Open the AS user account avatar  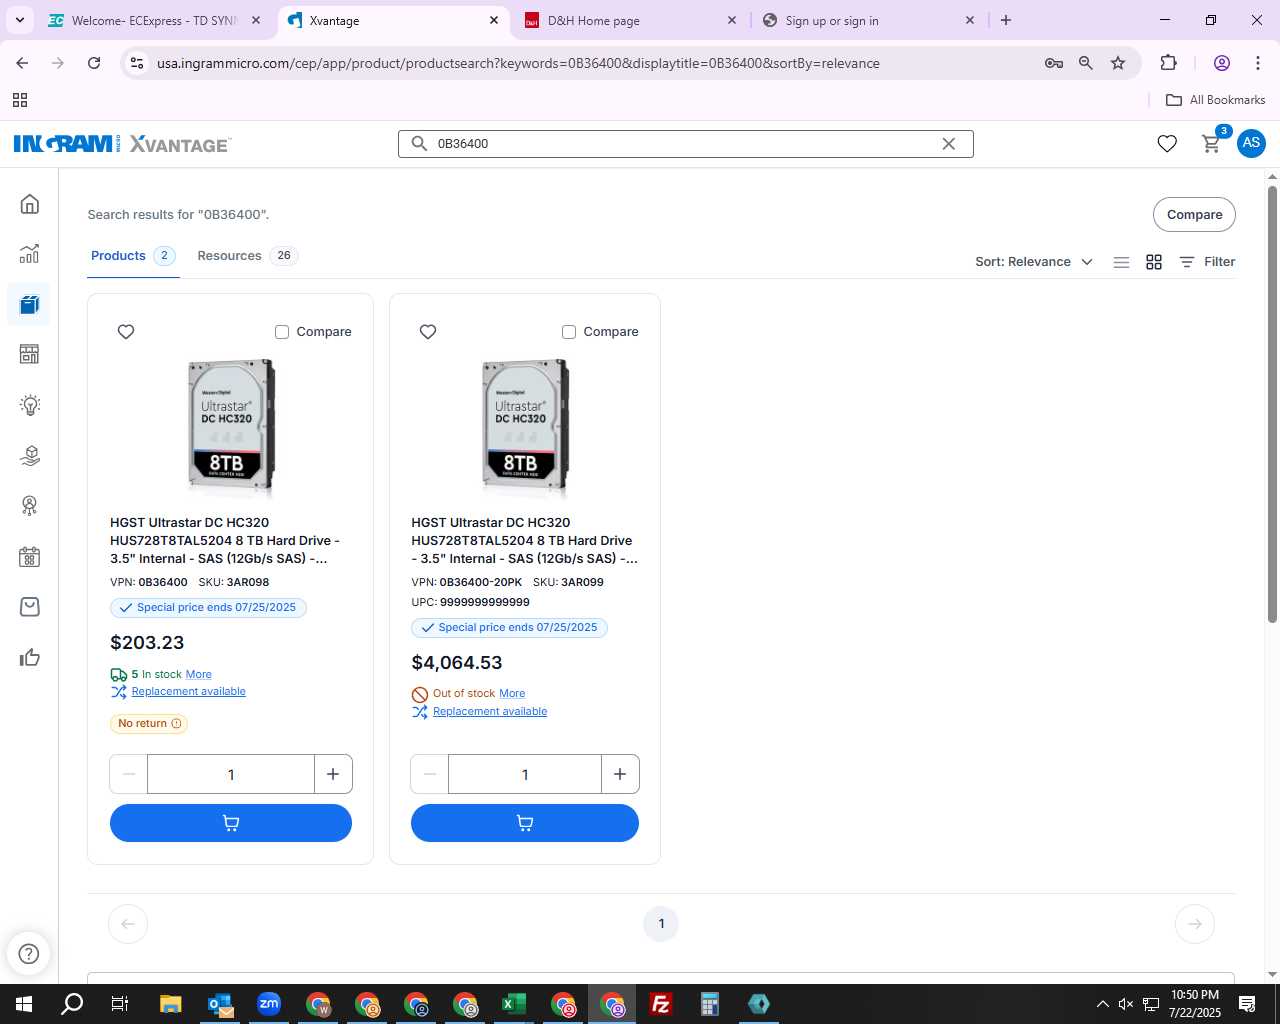[x=1251, y=143]
